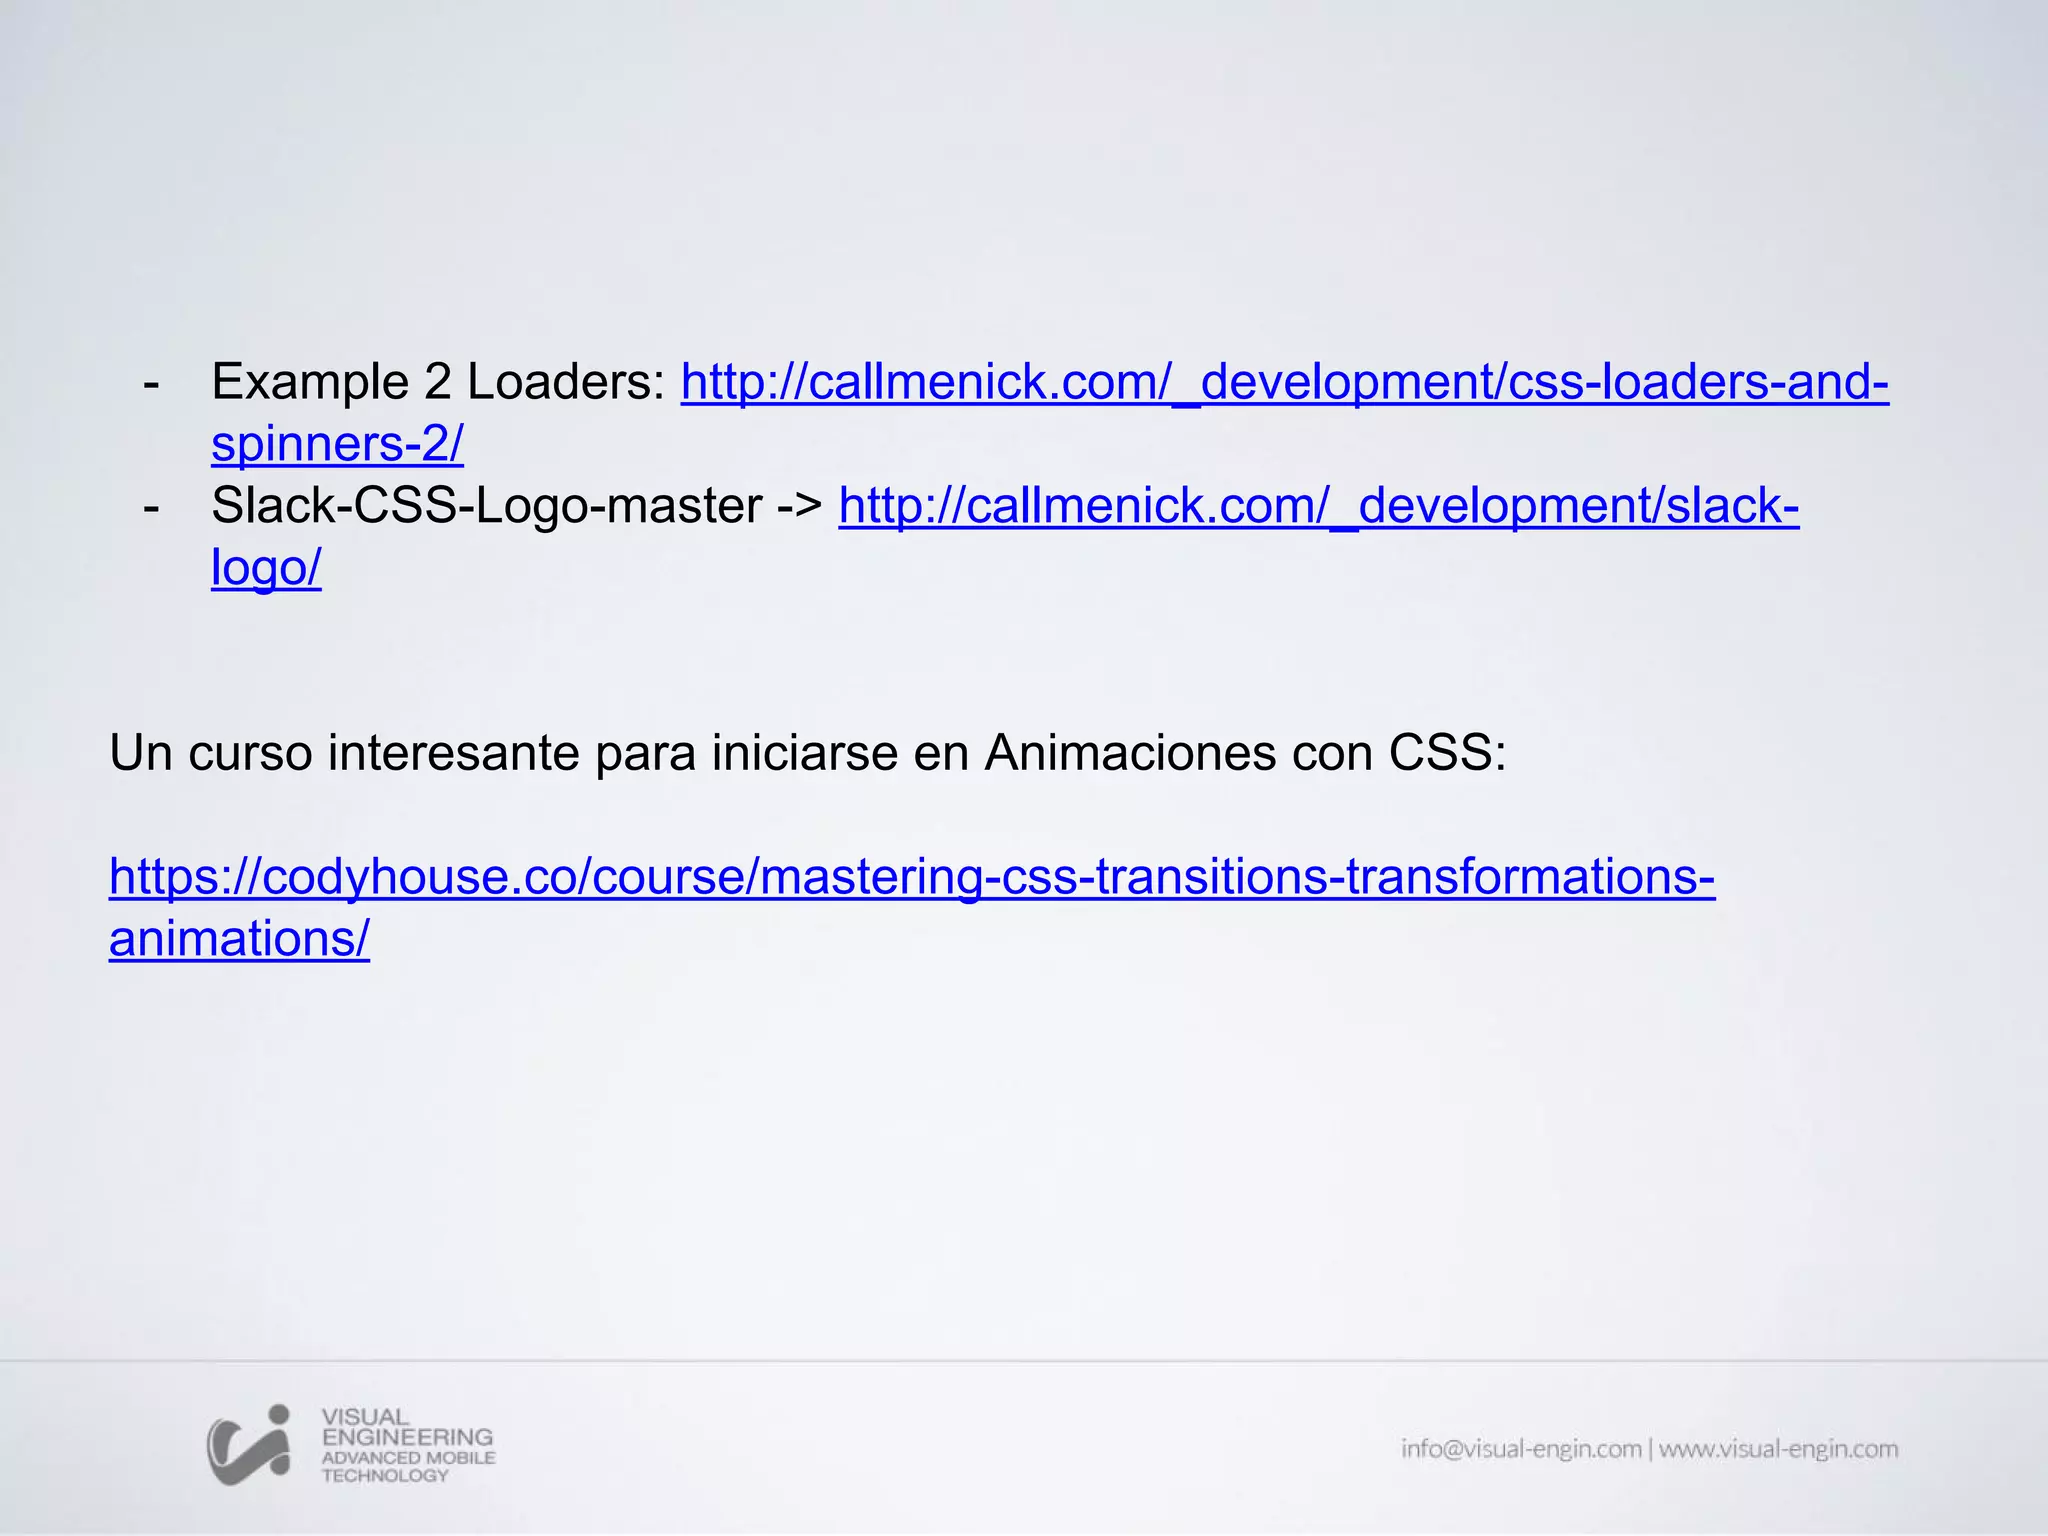Image resolution: width=2048 pixels, height=1536 pixels.
Task: Click the 'Example 2 Loaders:' label text
Action: point(438,382)
